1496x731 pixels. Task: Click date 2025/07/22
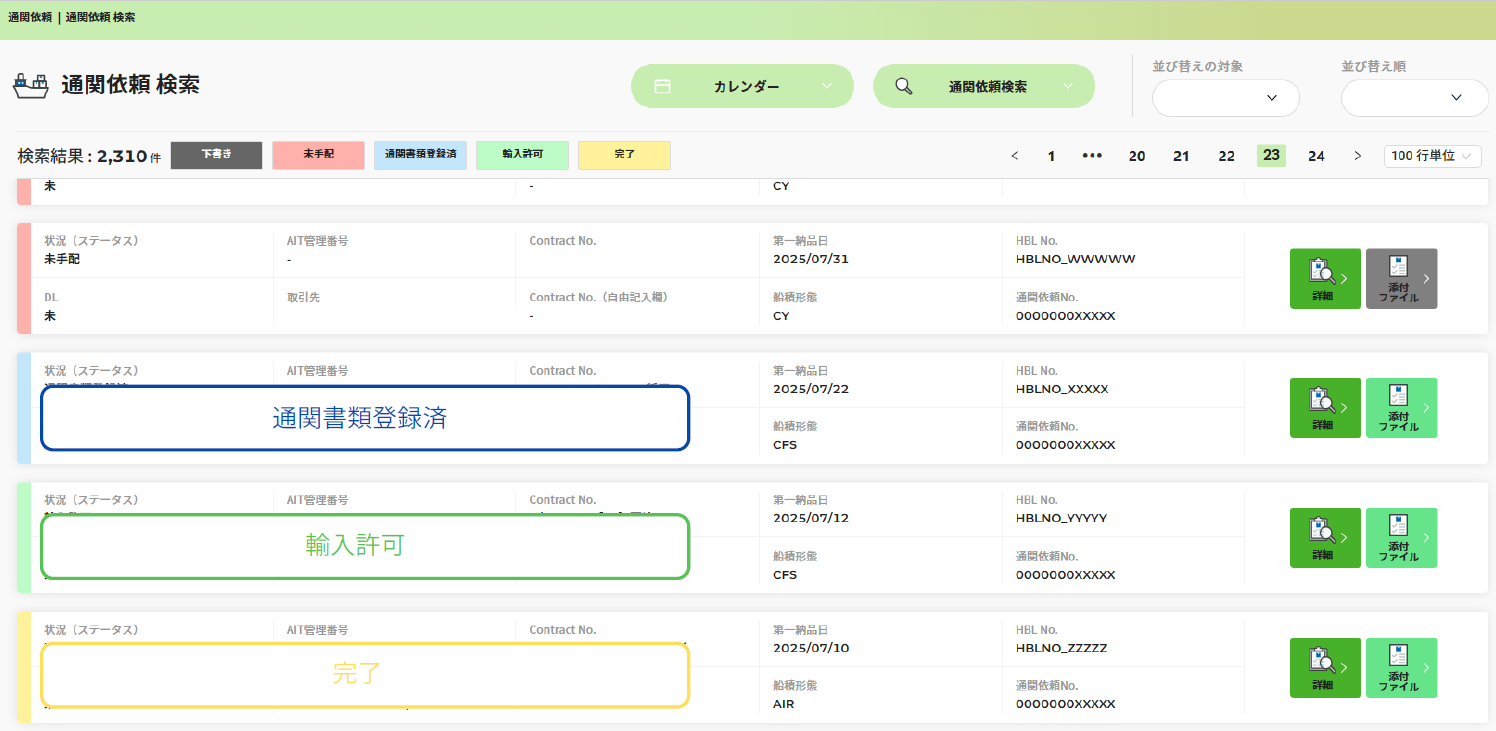point(811,389)
